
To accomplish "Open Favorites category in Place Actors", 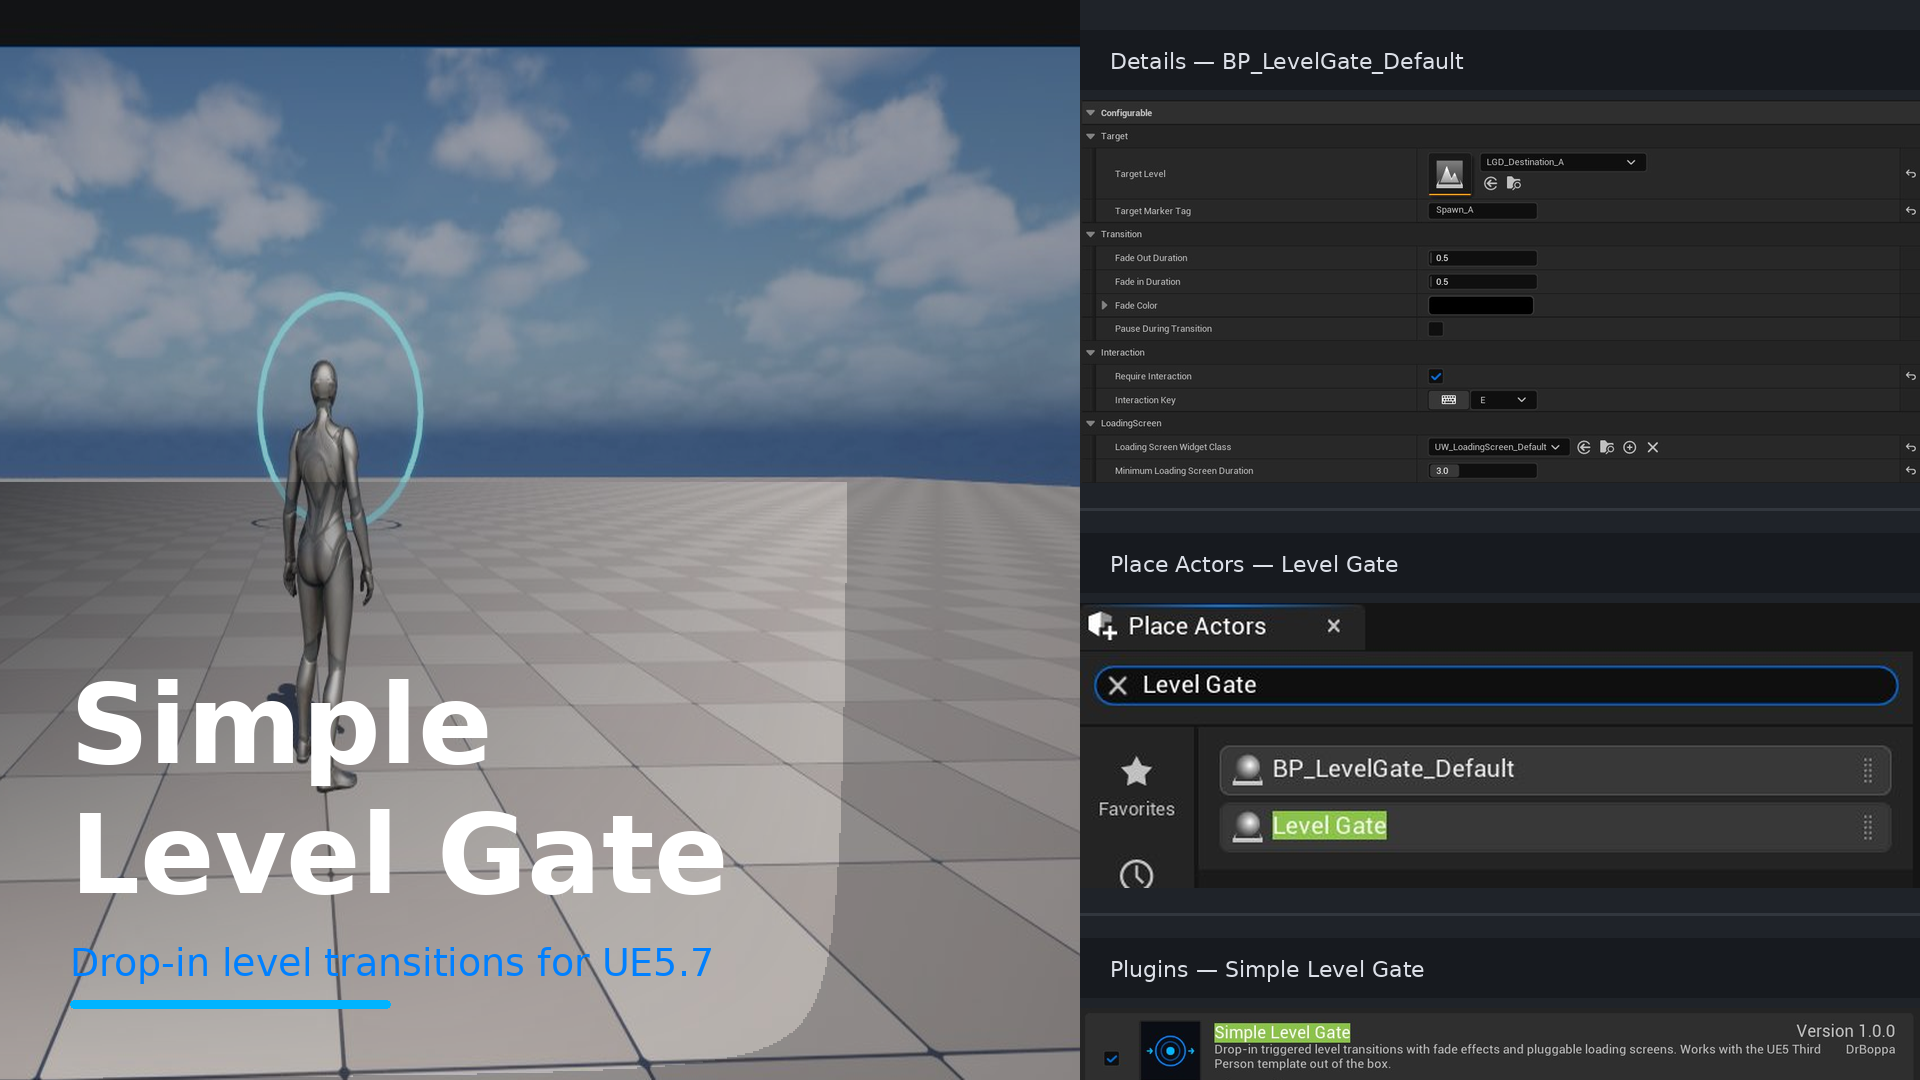I will click(x=1136, y=787).
